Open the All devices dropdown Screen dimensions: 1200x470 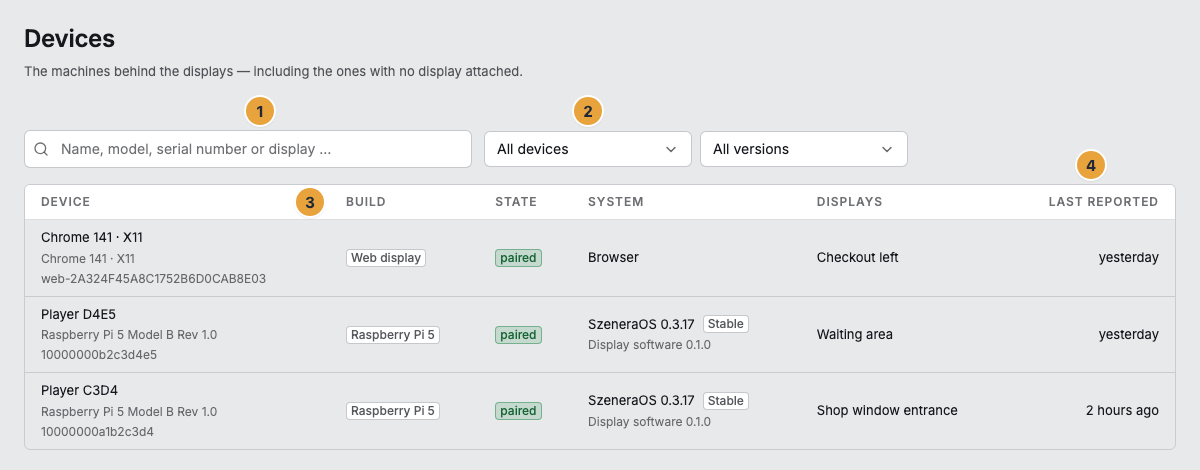pos(588,149)
